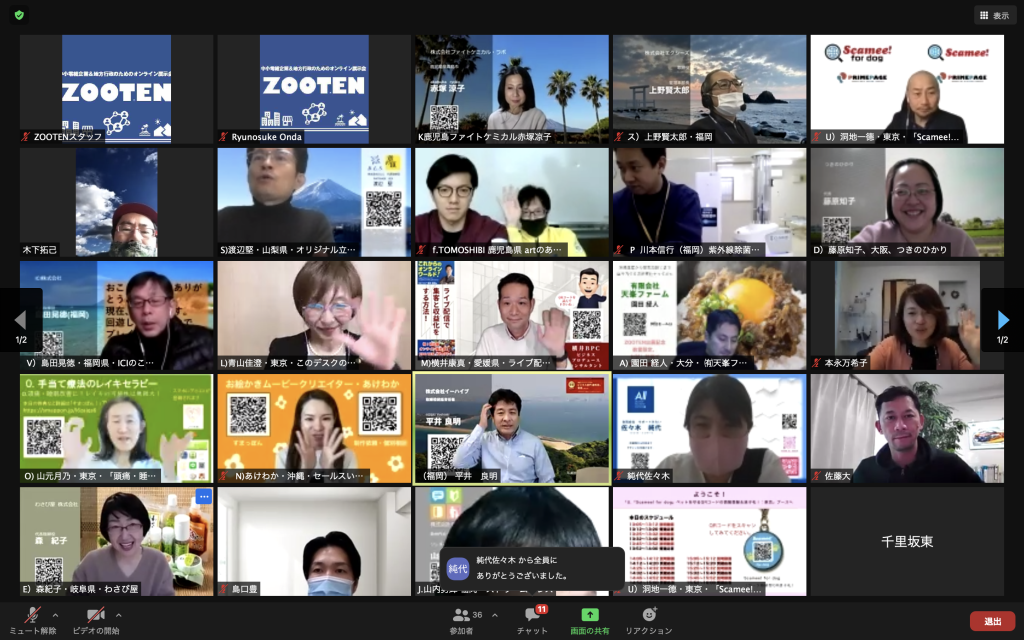The width and height of the screenshot is (1024, 640).
Task: Unmute the microphone
Action: [x=31, y=620]
